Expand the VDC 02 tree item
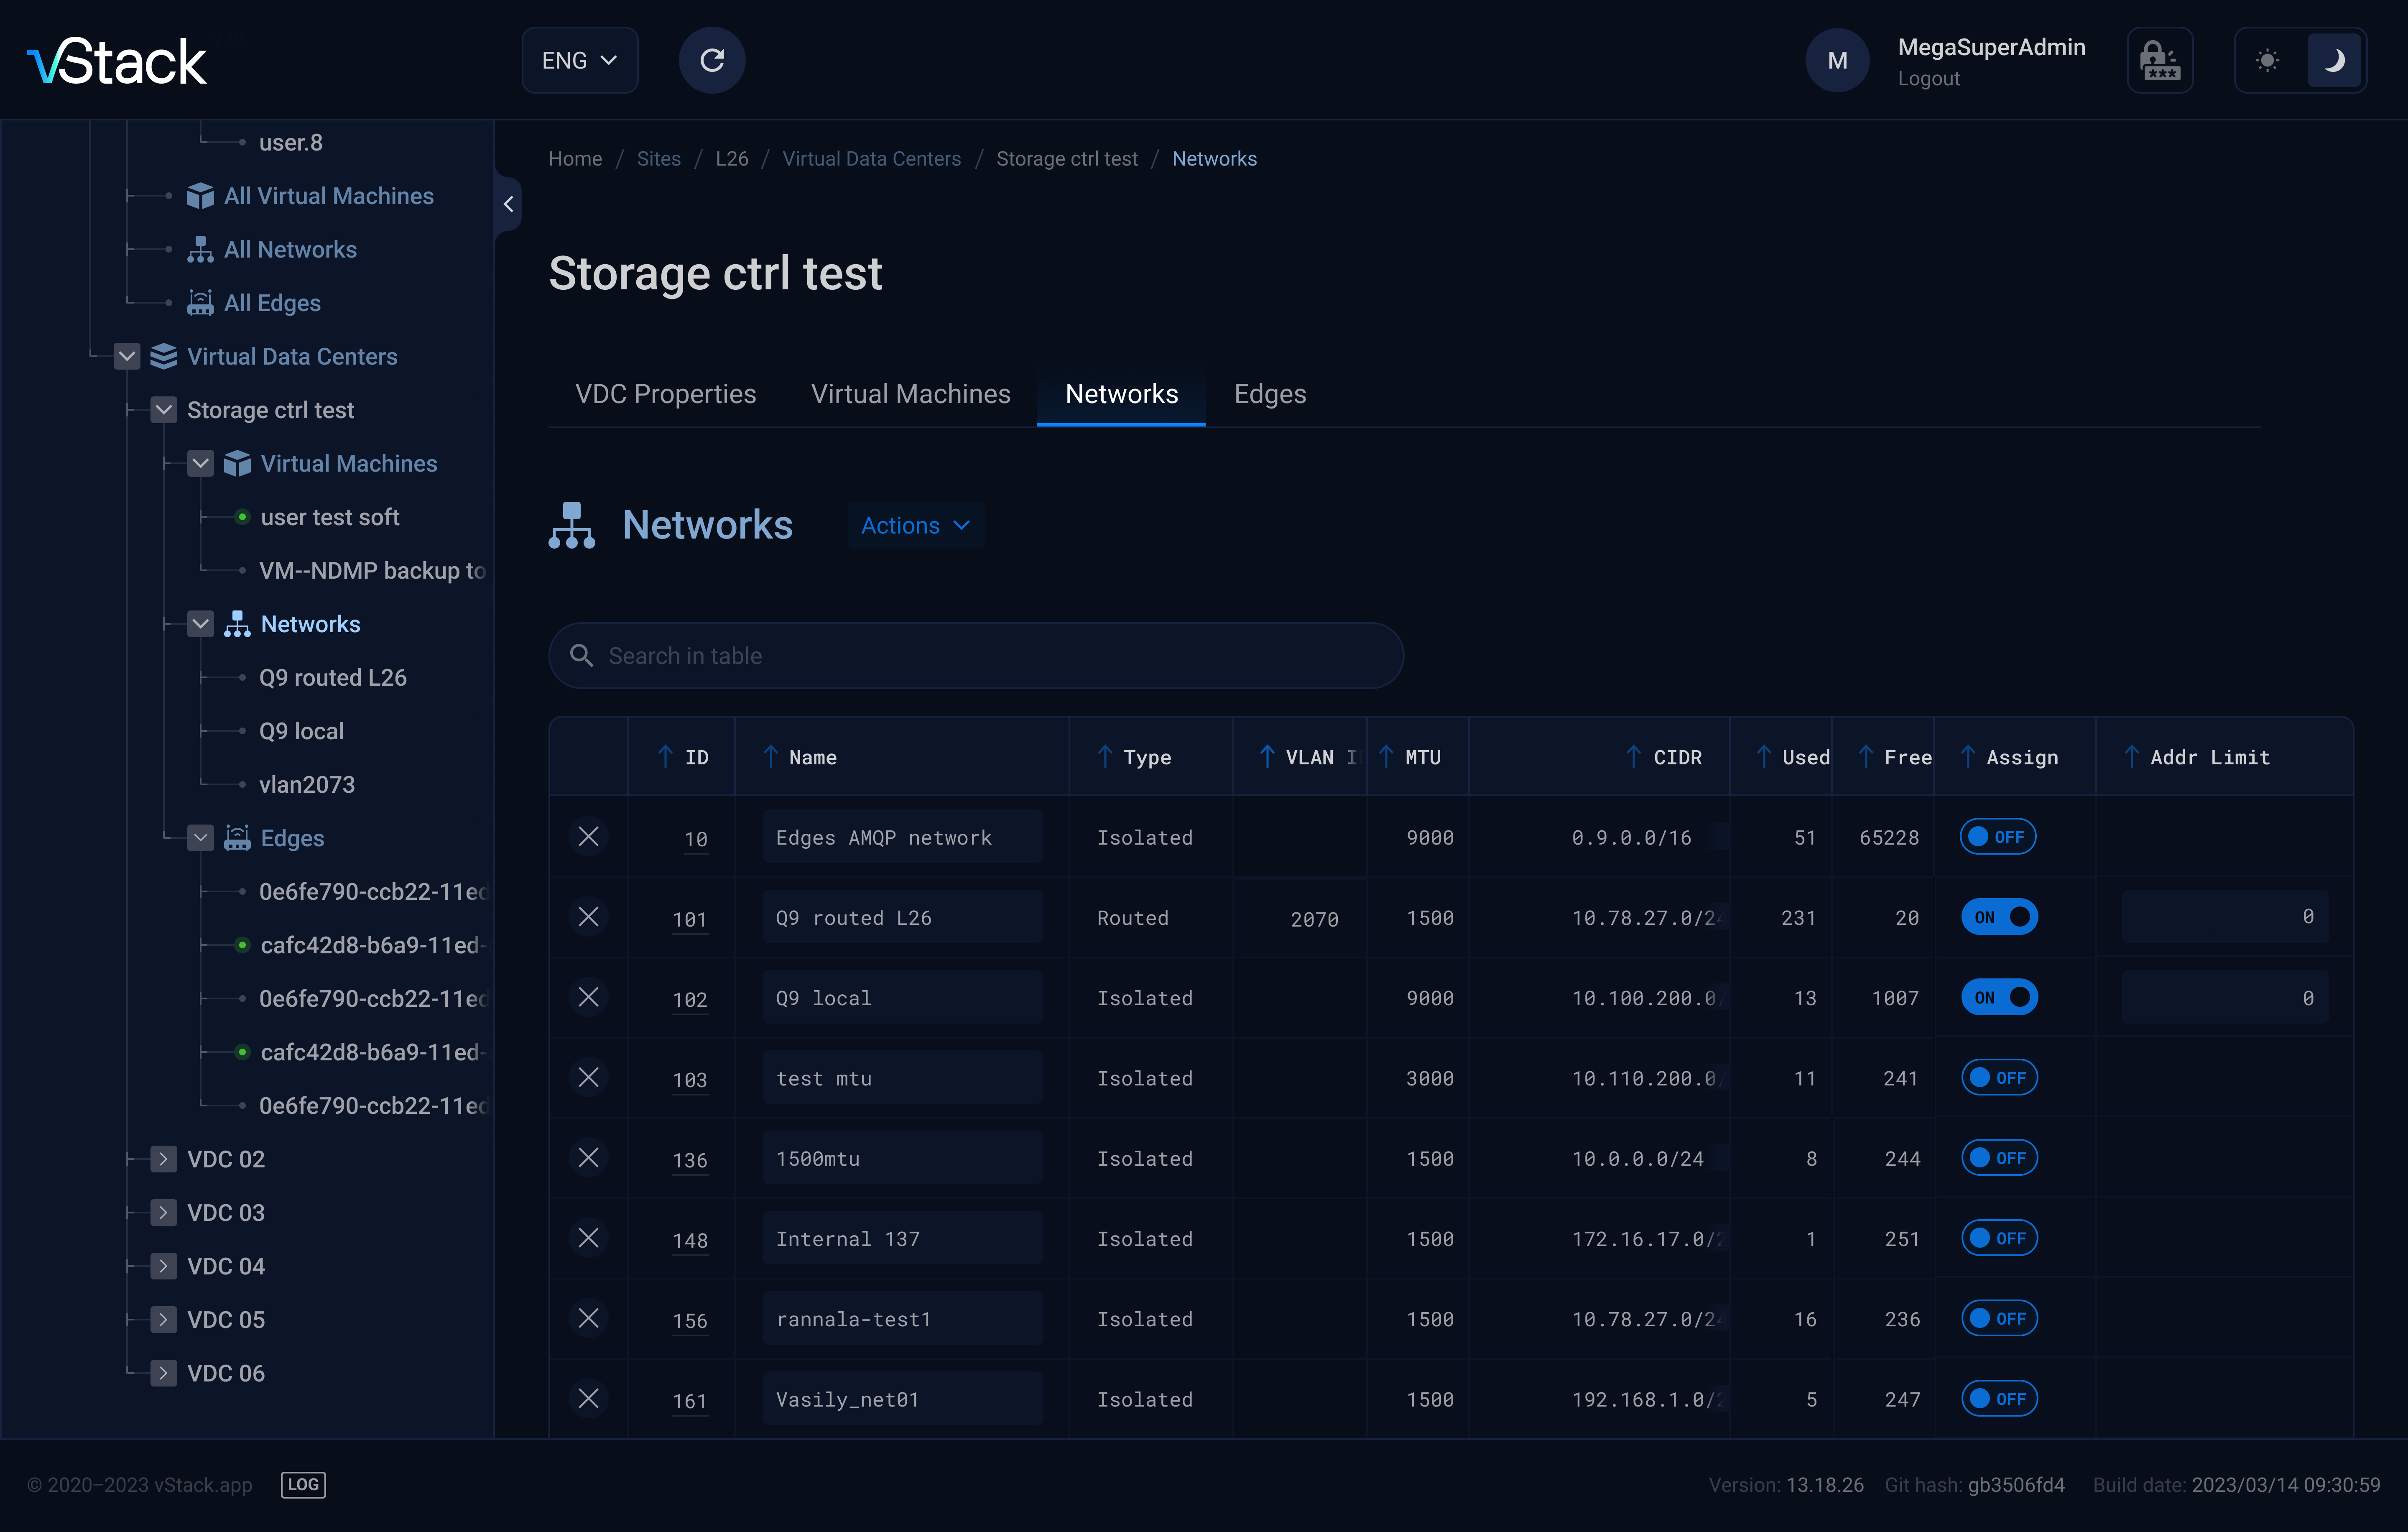Screen dimensions: 2408x1532 tap(163, 1158)
